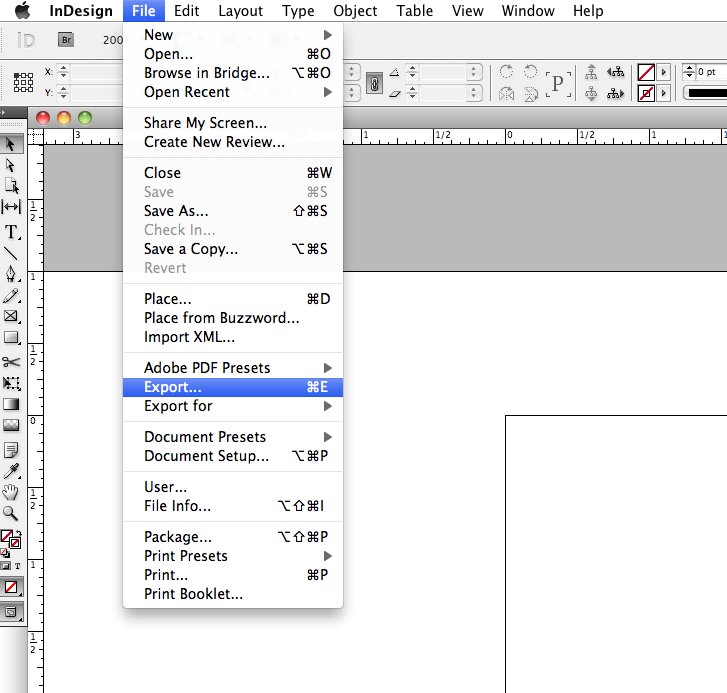Click the reference point locator grid
This screenshot has height=693, width=727.
[23, 83]
